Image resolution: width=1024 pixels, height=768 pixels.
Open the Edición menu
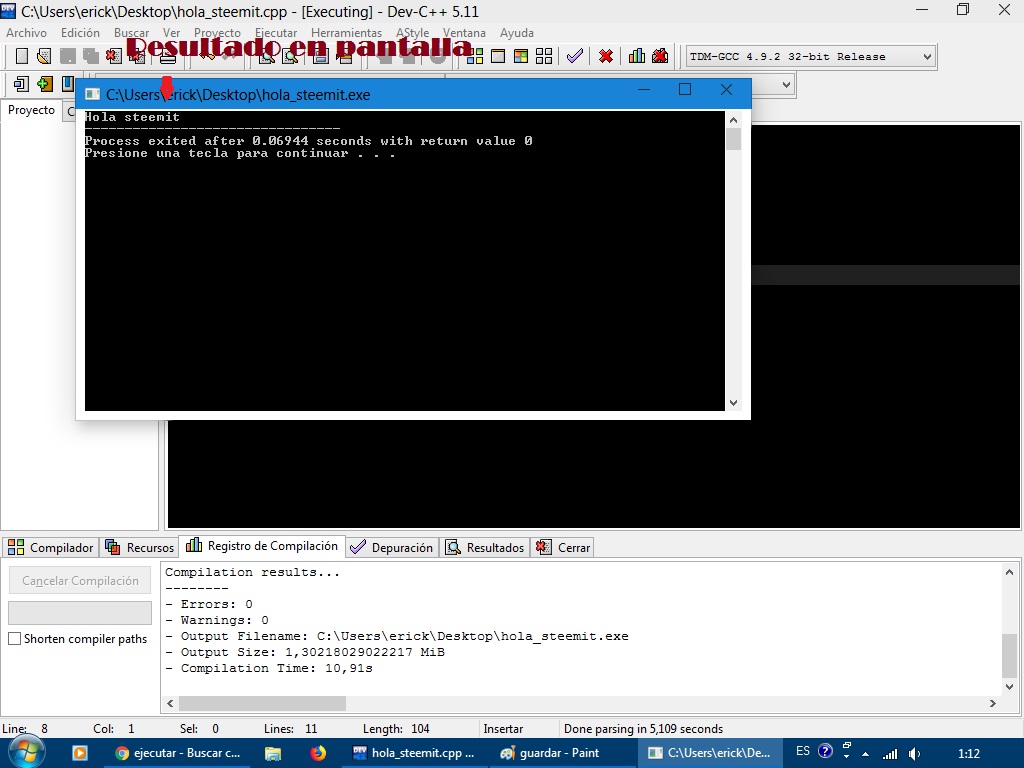click(x=80, y=33)
